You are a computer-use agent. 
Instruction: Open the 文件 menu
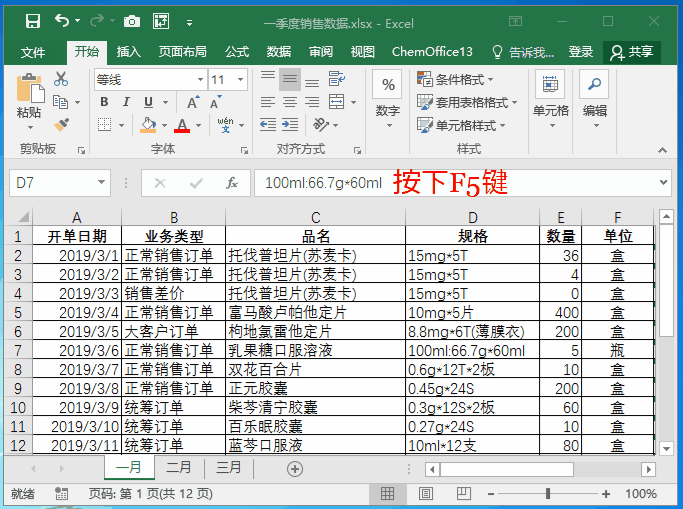point(33,53)
